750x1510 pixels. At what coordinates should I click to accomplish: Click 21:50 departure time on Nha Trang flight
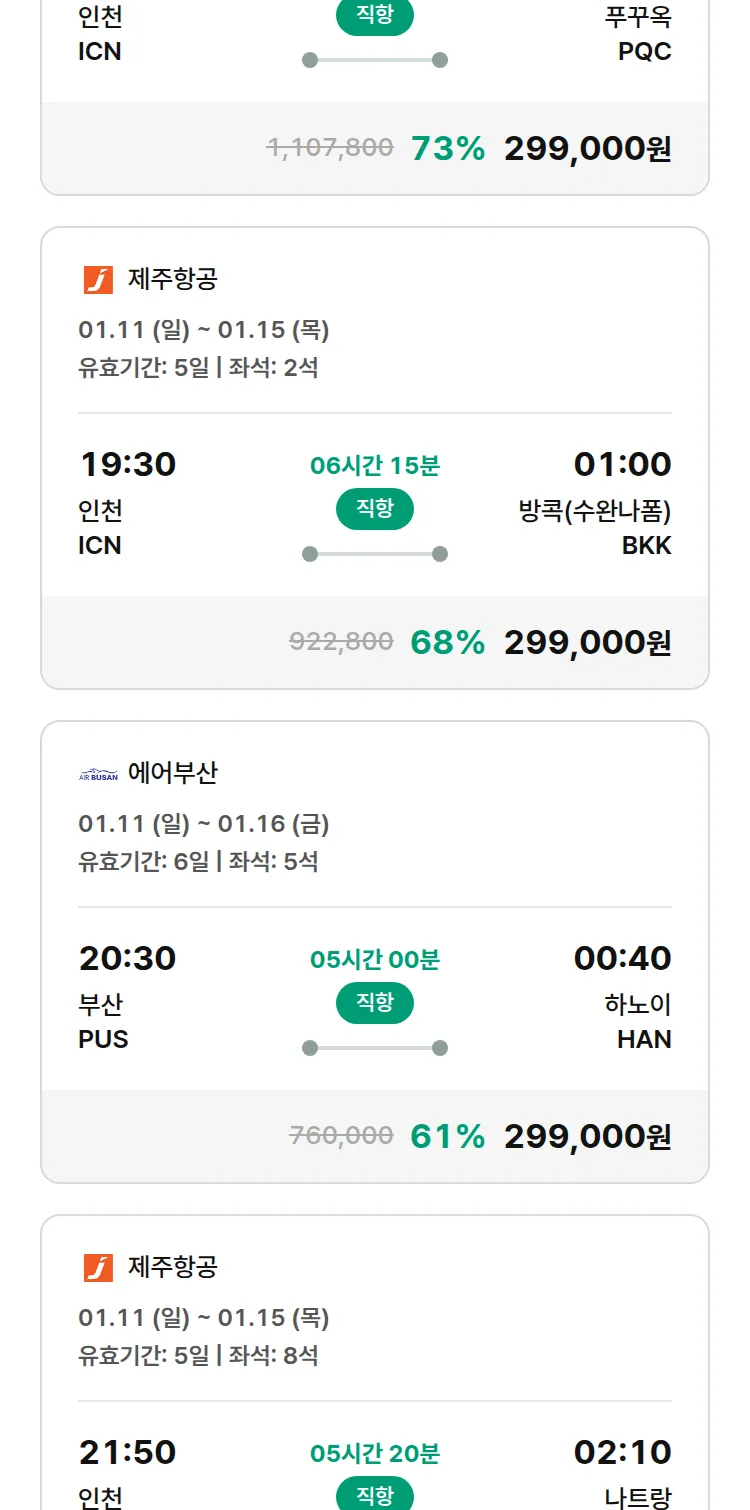click(x=127, y=1452)
